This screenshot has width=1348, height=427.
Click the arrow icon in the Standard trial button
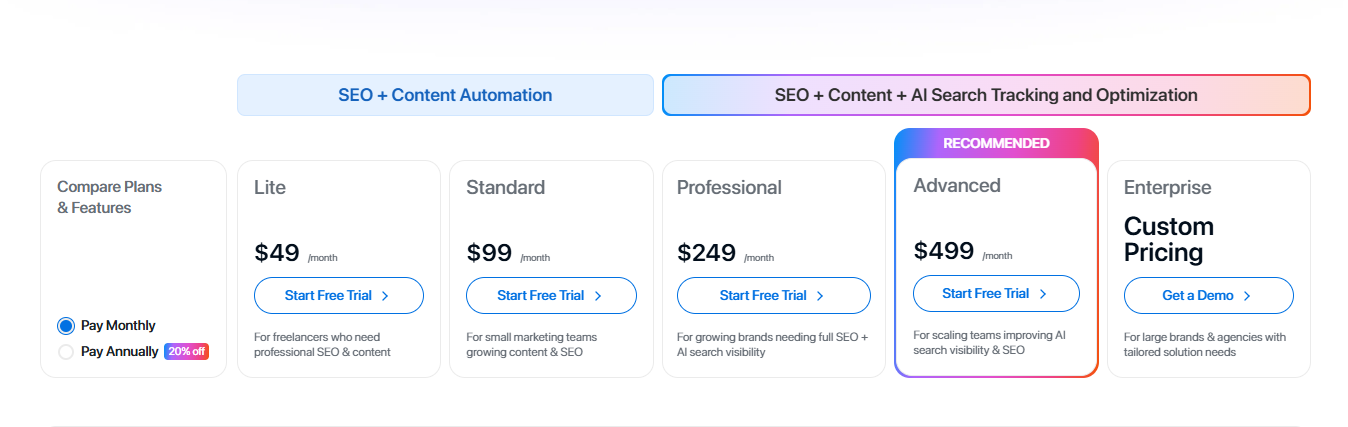pyautogui.click(x=598, y=296)
